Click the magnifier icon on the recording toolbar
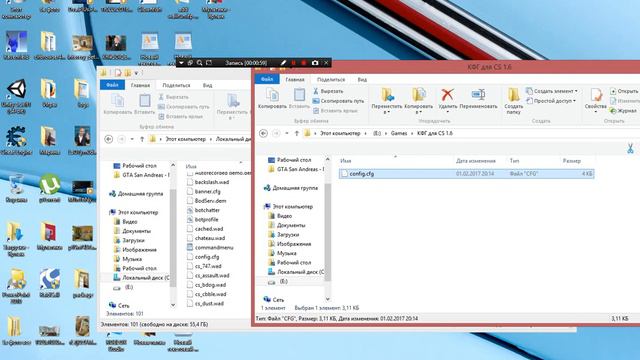The image size is (640, 360). pyautogui.click(x=199, y=63)
